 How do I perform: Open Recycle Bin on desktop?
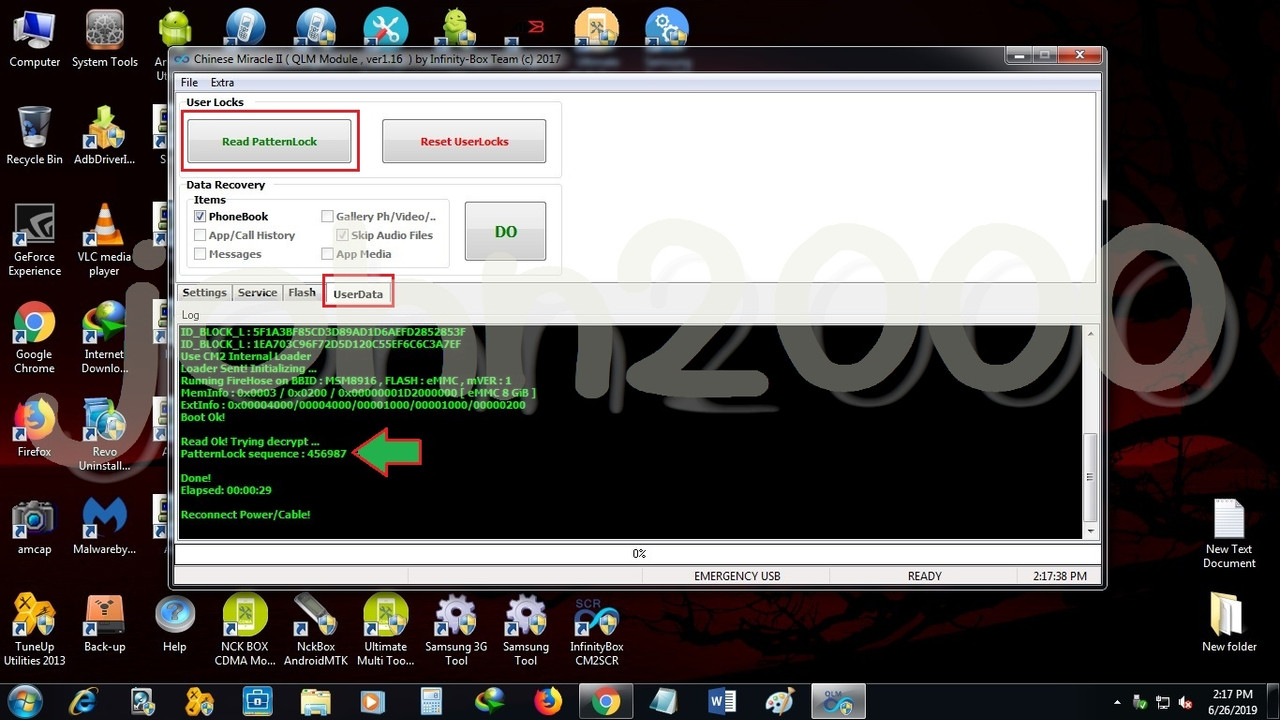(x=34, y=135)
